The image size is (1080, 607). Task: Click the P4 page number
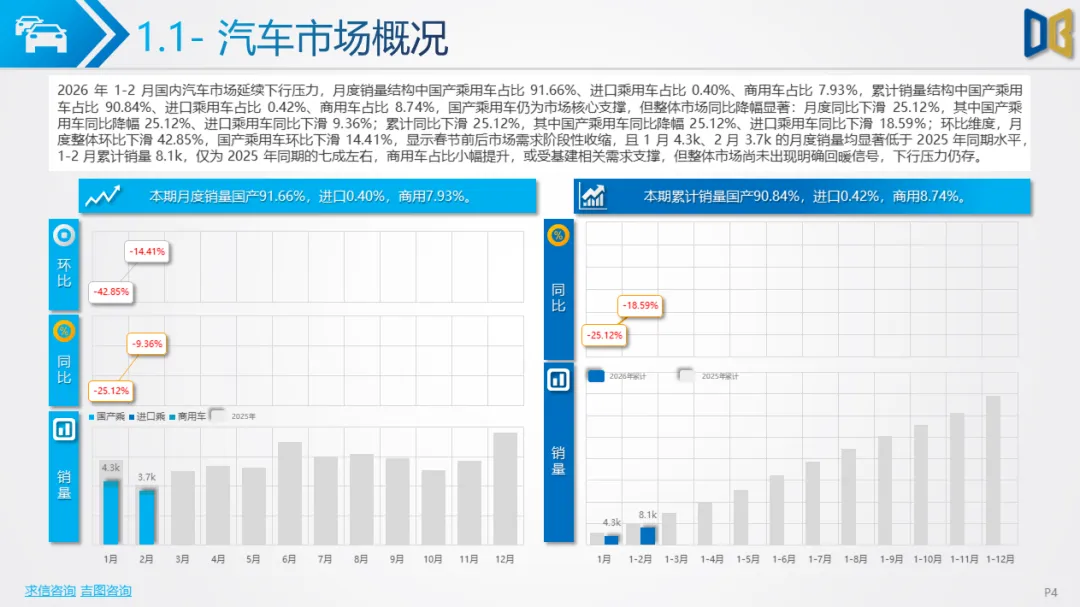(x=1050, y=592)
